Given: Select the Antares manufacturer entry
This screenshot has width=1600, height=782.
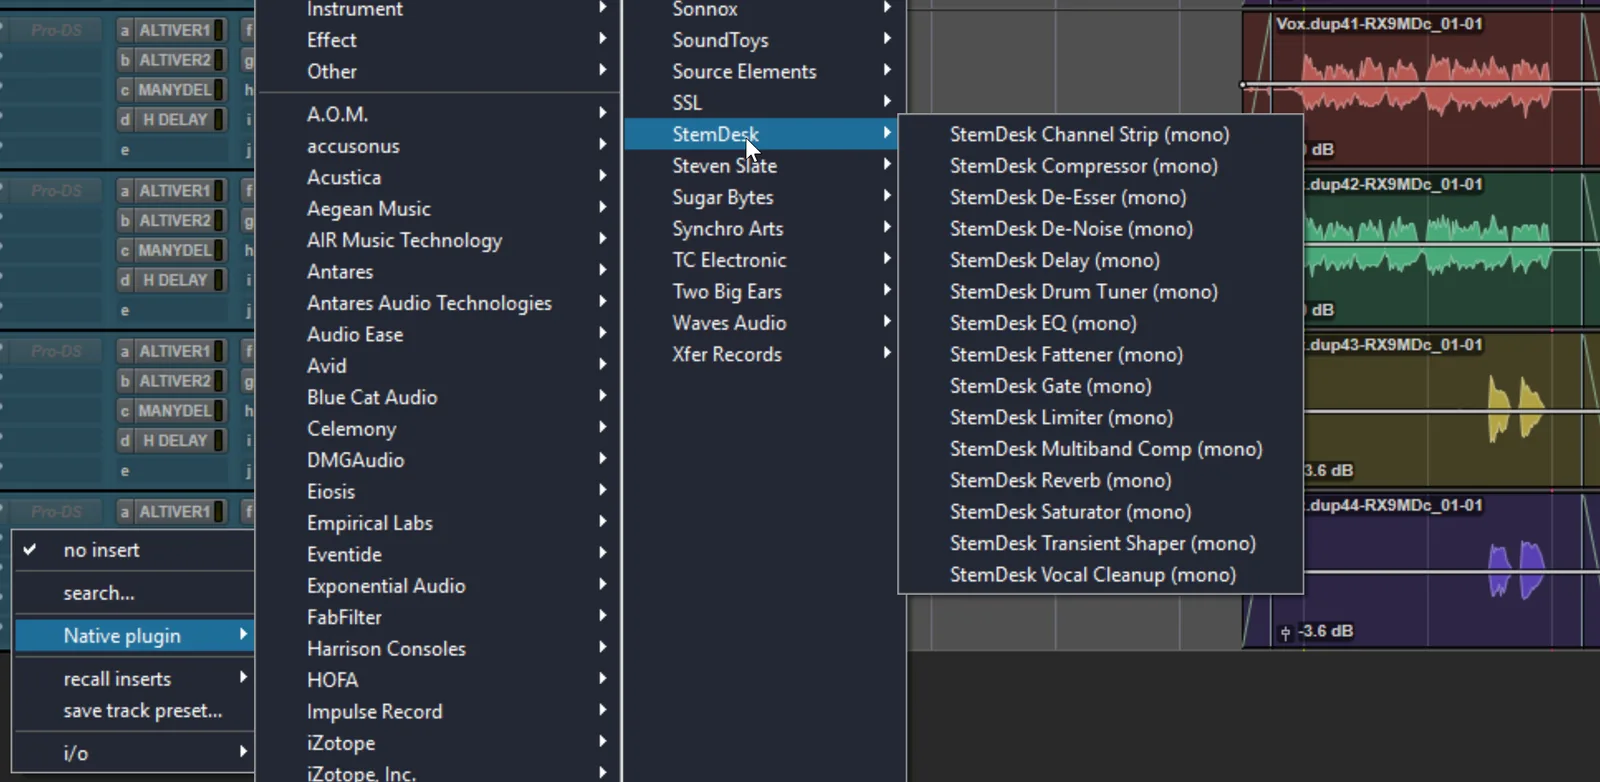Looking at the screenshot, I should [438, 272].
